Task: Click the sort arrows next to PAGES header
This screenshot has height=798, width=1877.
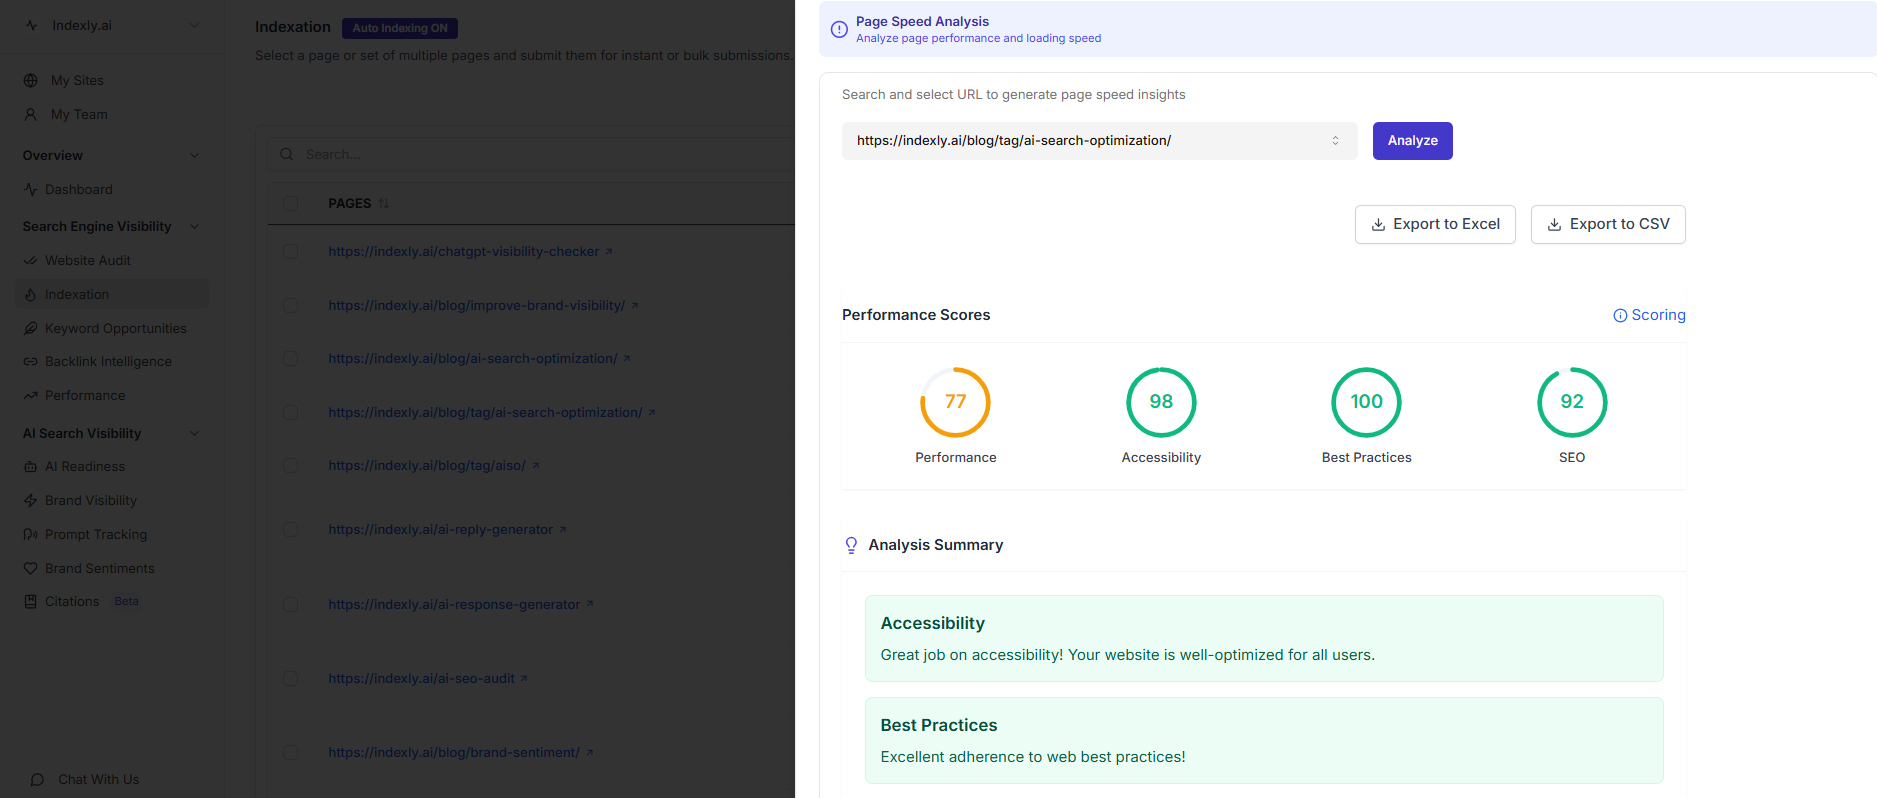Action: pyautogui.click(x=384, y=204)
